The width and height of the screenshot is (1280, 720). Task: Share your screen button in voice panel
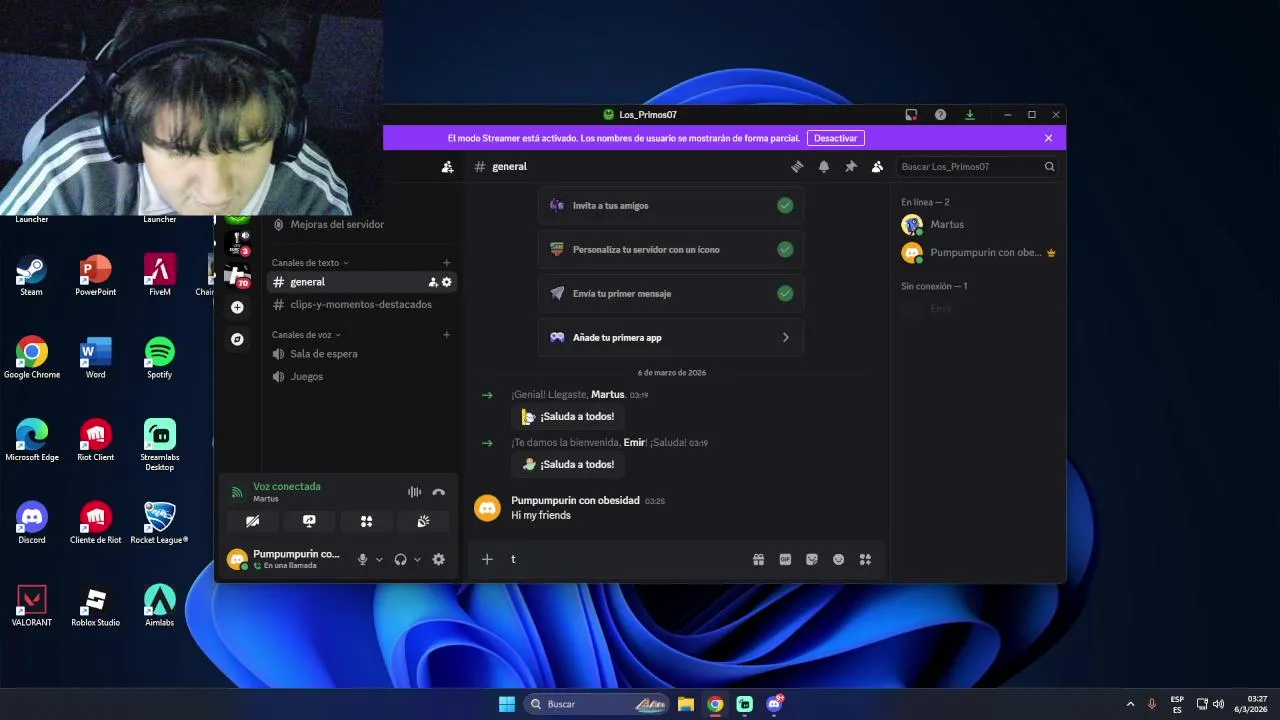[x=309, y=521]
